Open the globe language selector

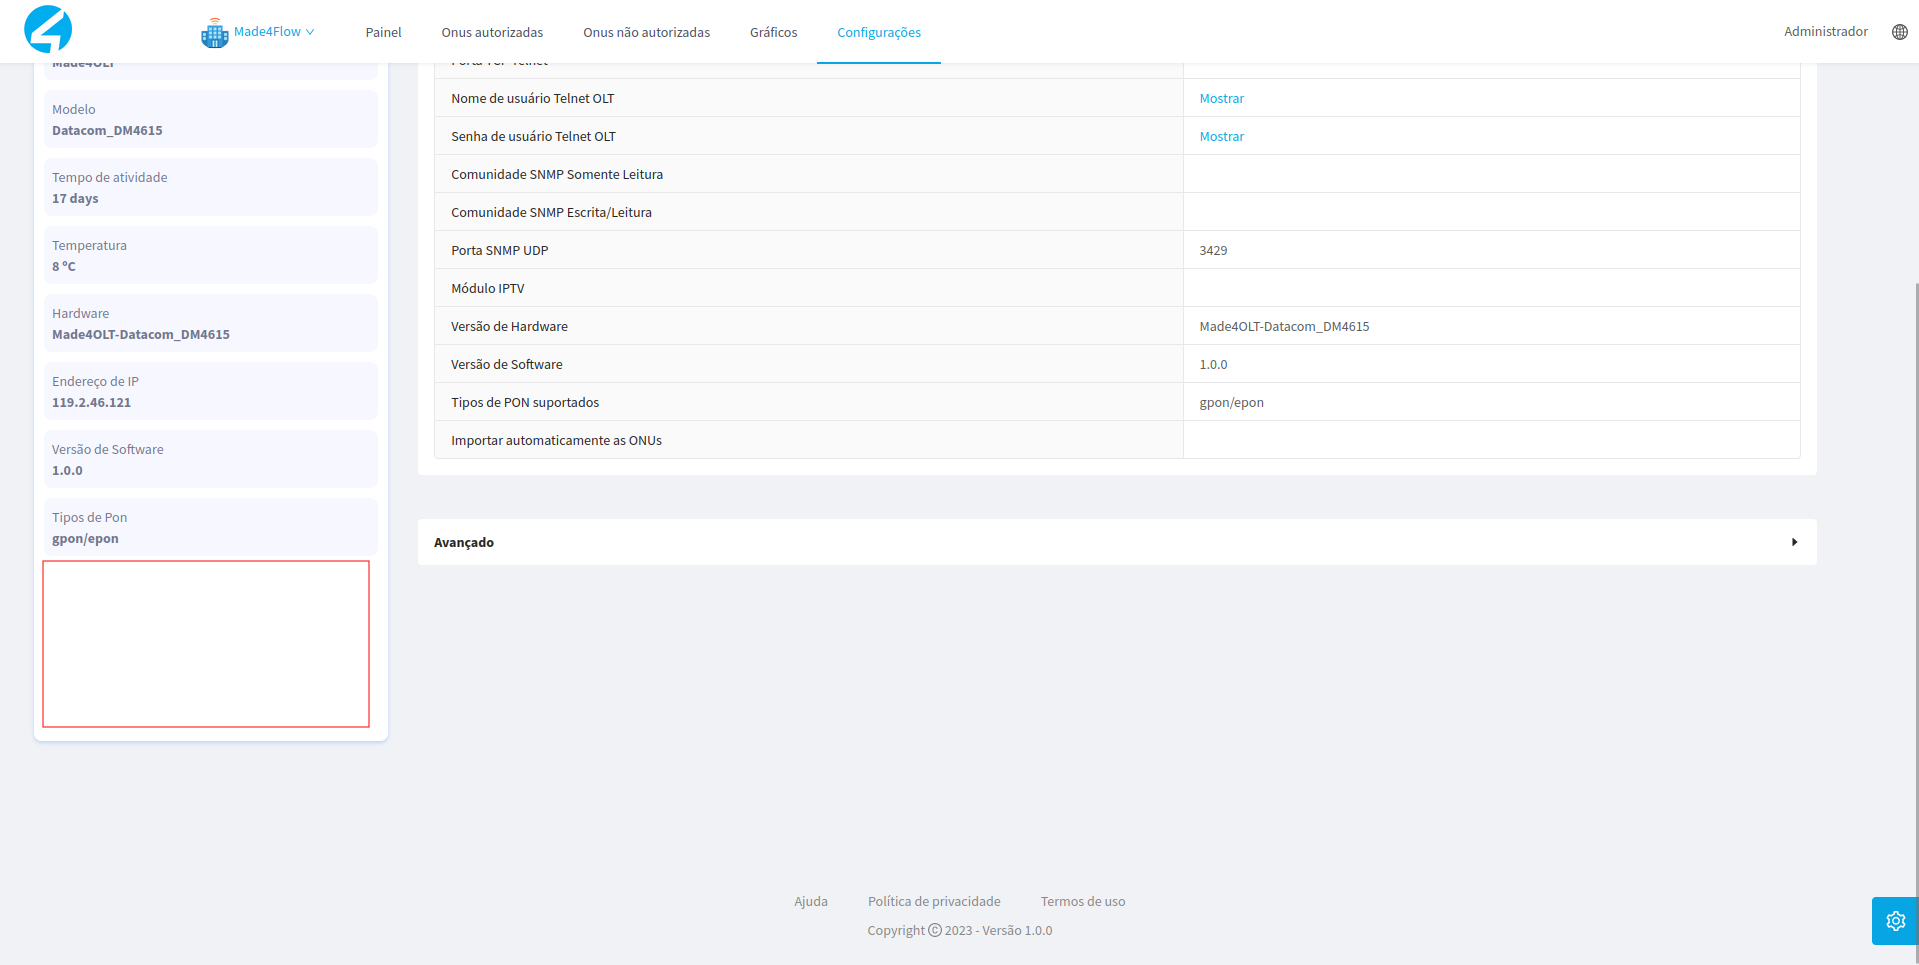click(1899, 32)
